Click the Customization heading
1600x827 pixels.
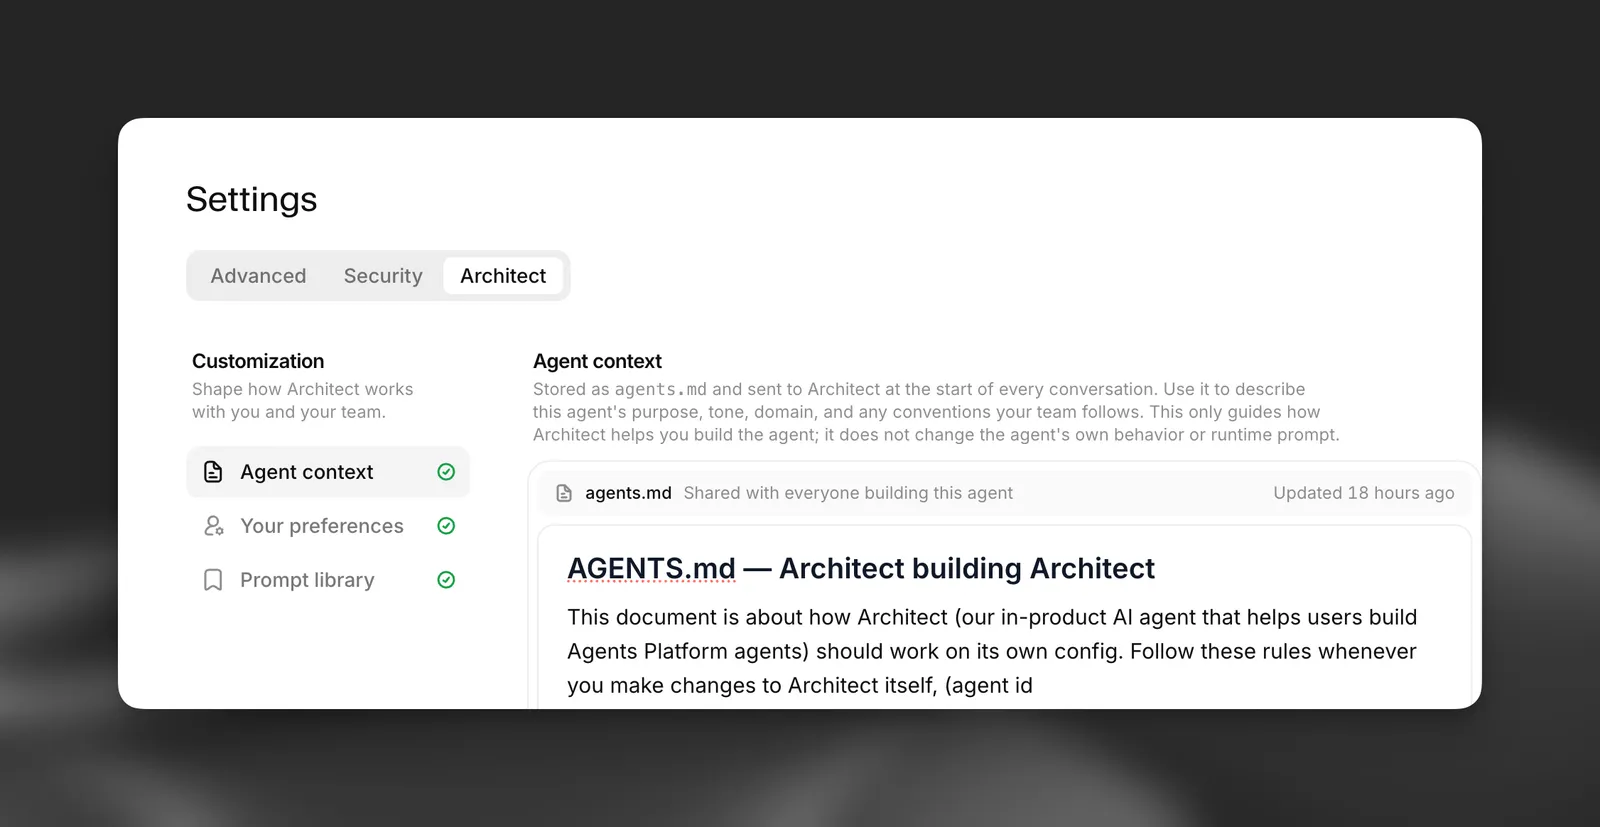tap(258, 361)
